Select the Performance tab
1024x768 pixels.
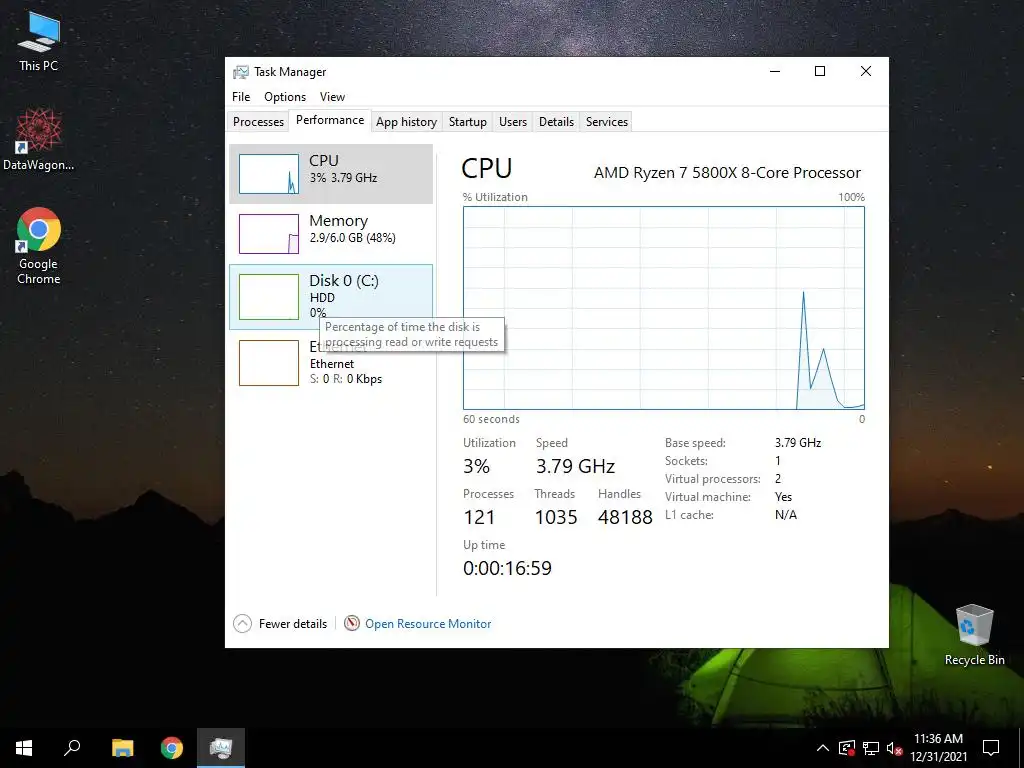pos(330,120)
